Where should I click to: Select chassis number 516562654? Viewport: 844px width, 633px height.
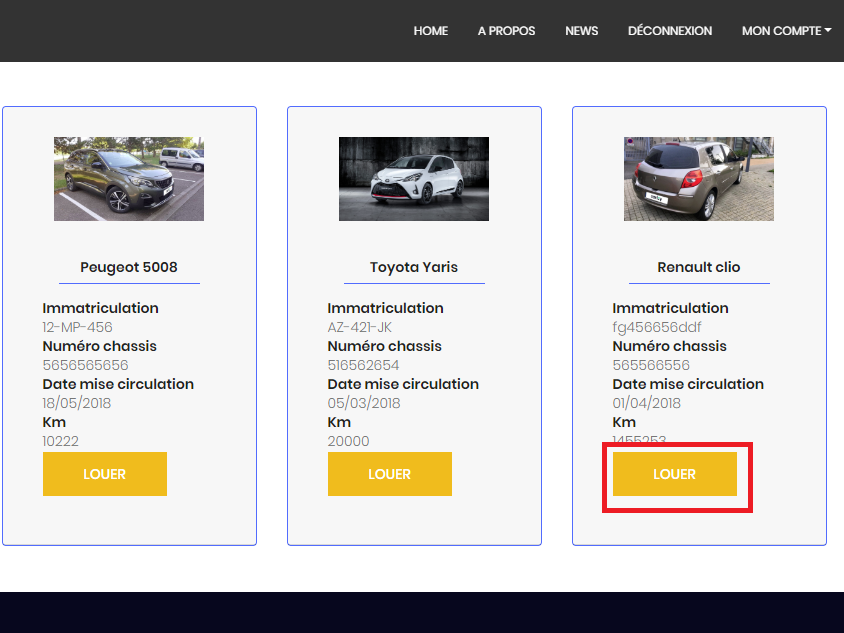(x=363, y=365)
